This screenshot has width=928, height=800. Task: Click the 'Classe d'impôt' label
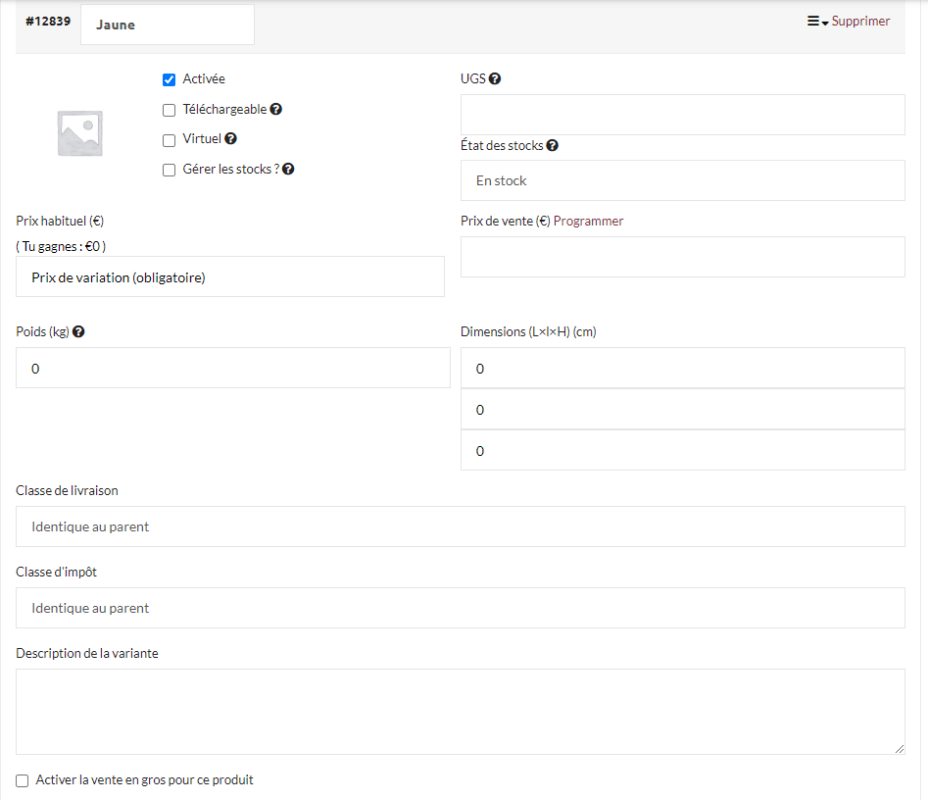point(56,572)
